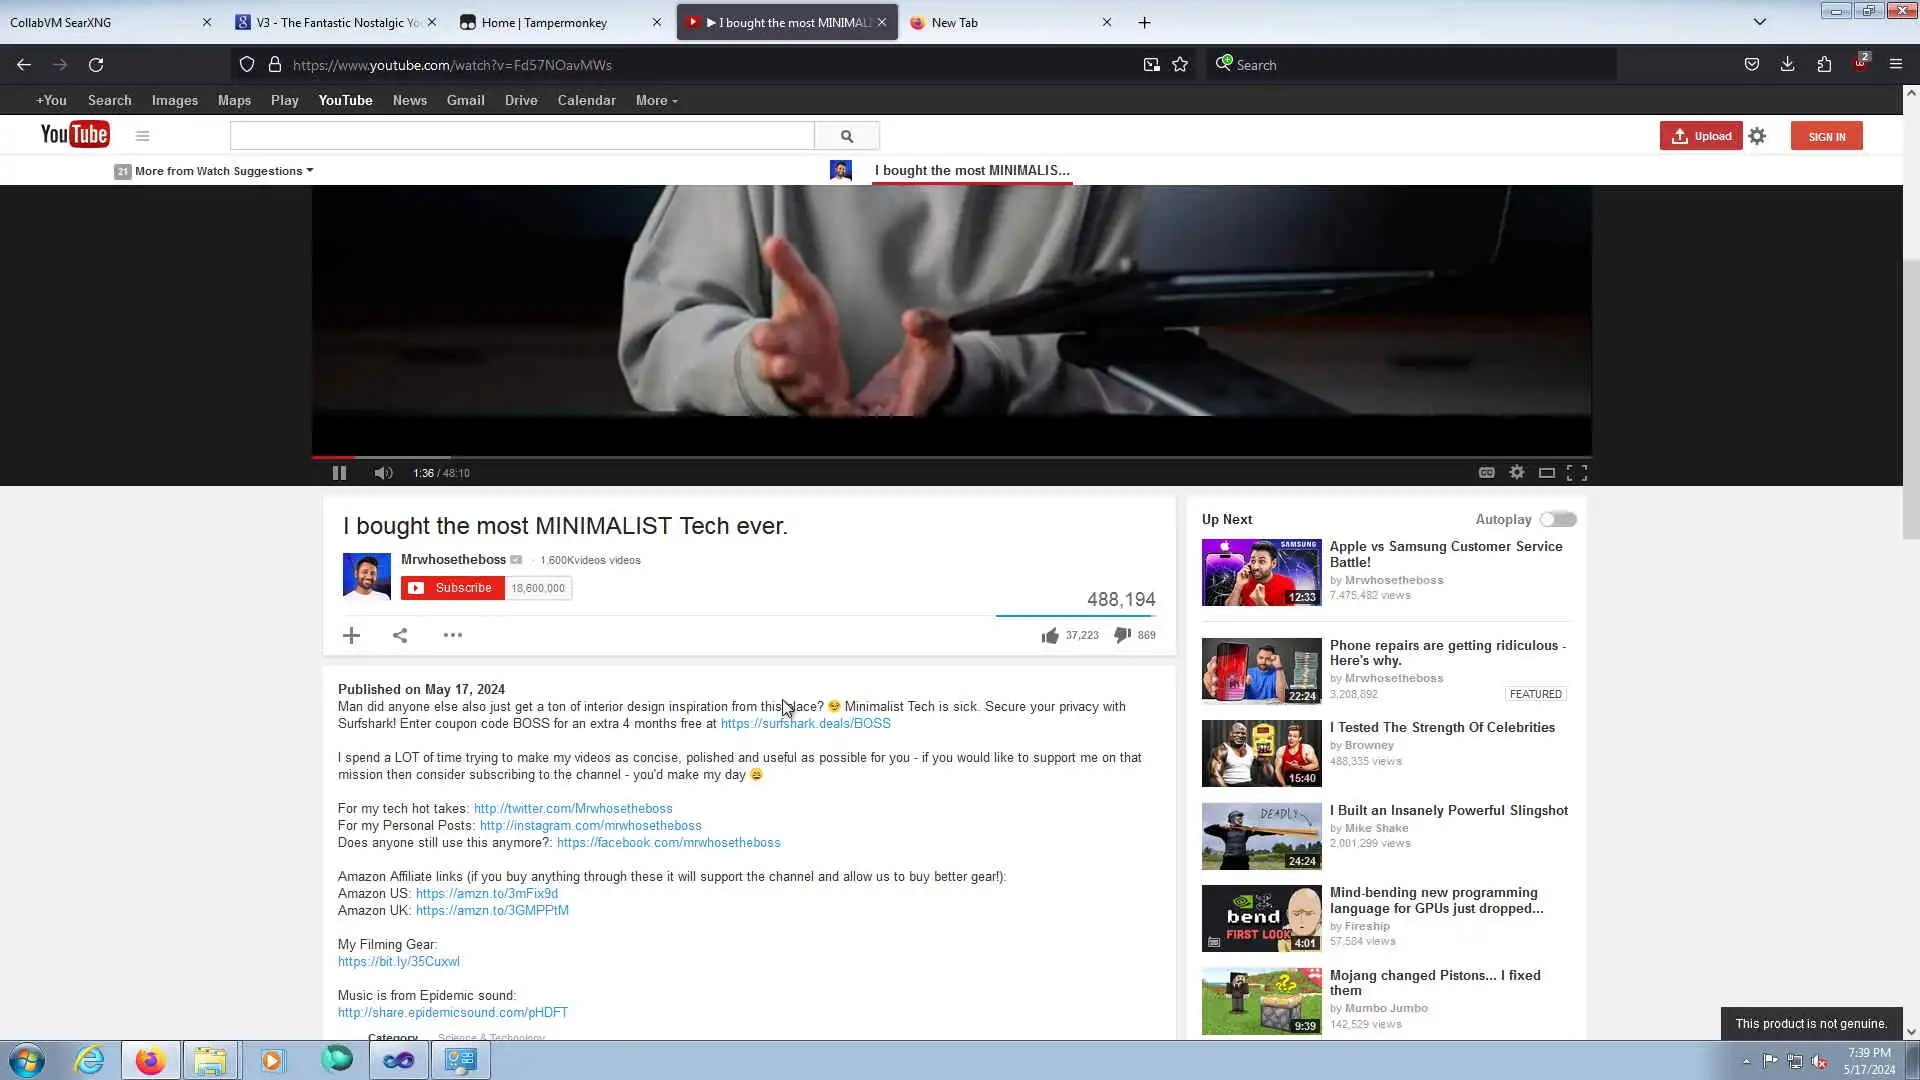
Task: Click the share icon below video
Action: (400, 635)
